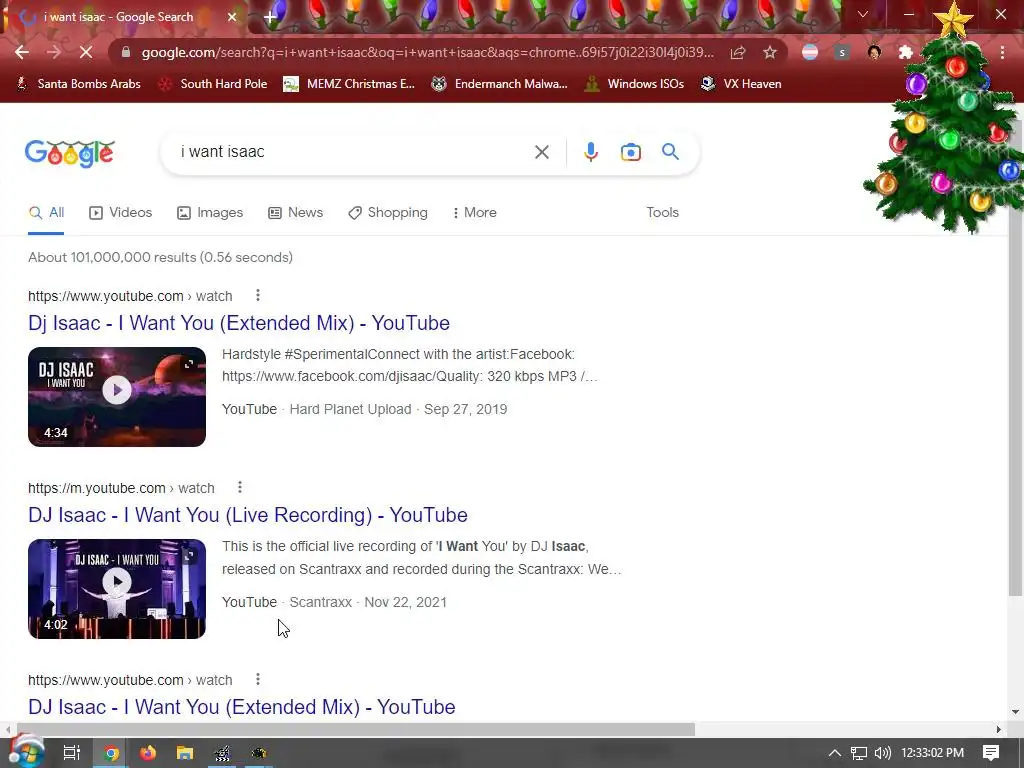Go back to the previous page
Image resolution: width=1024 pixels, height=768 pixels.
[22, 52]
